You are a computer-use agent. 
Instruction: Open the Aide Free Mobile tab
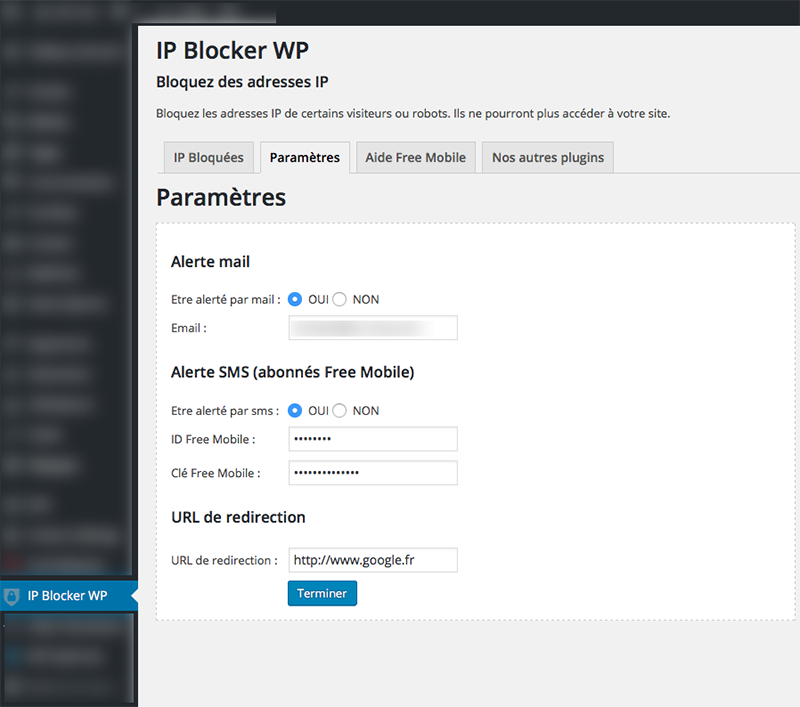(x=415, y=158)
